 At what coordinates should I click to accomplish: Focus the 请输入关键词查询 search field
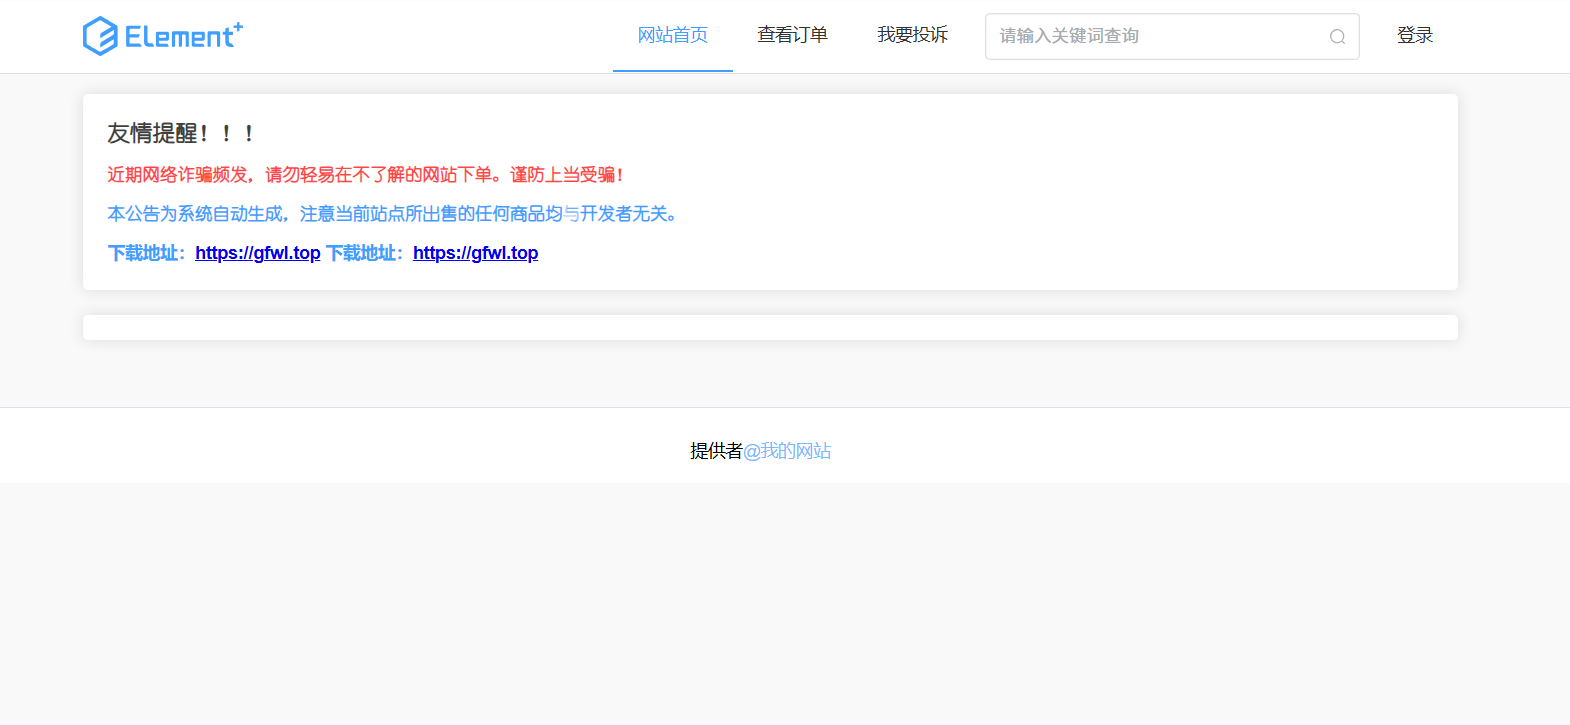[1172, 36]
